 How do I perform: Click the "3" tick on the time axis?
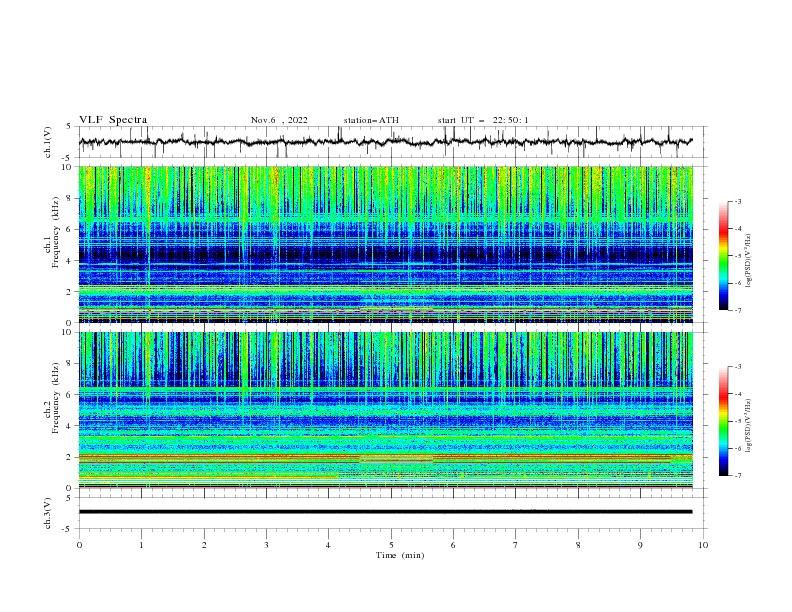pos(266,545)
